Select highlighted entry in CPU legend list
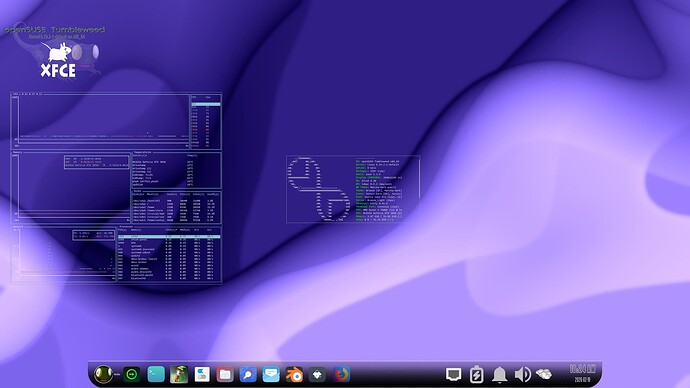This screenshot has width=690, height=388. [206, 104]
